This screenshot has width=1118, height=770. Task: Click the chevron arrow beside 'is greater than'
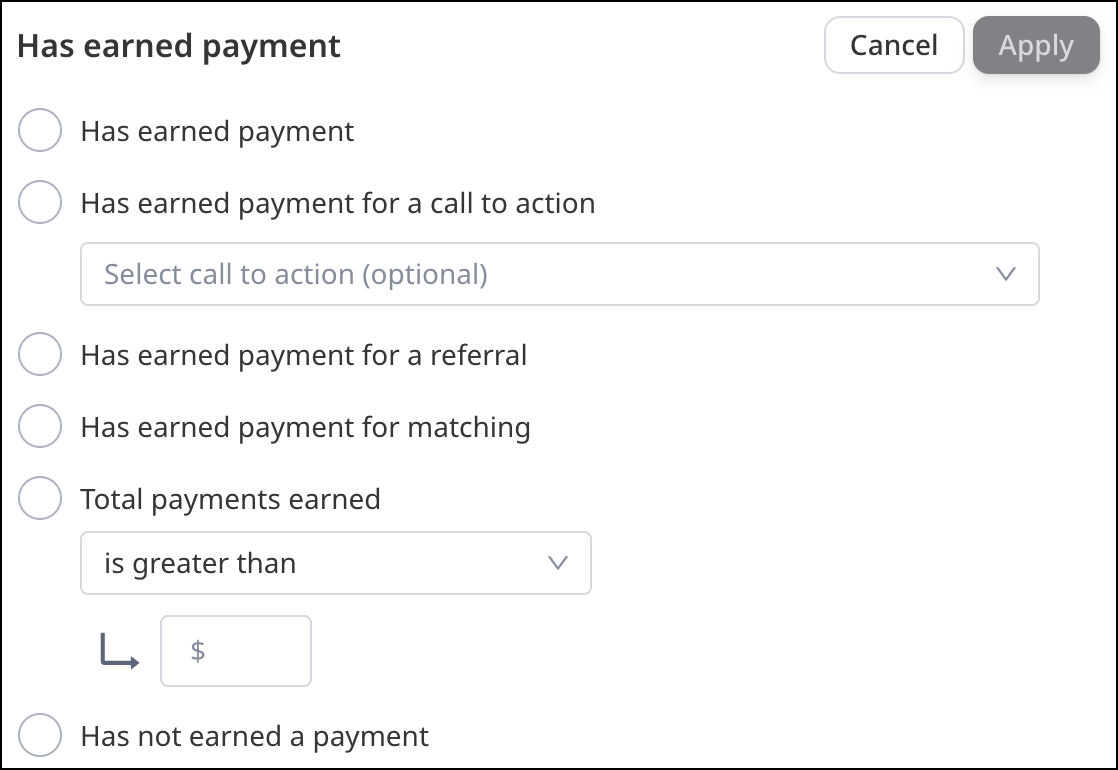click(x=558, y=563)
